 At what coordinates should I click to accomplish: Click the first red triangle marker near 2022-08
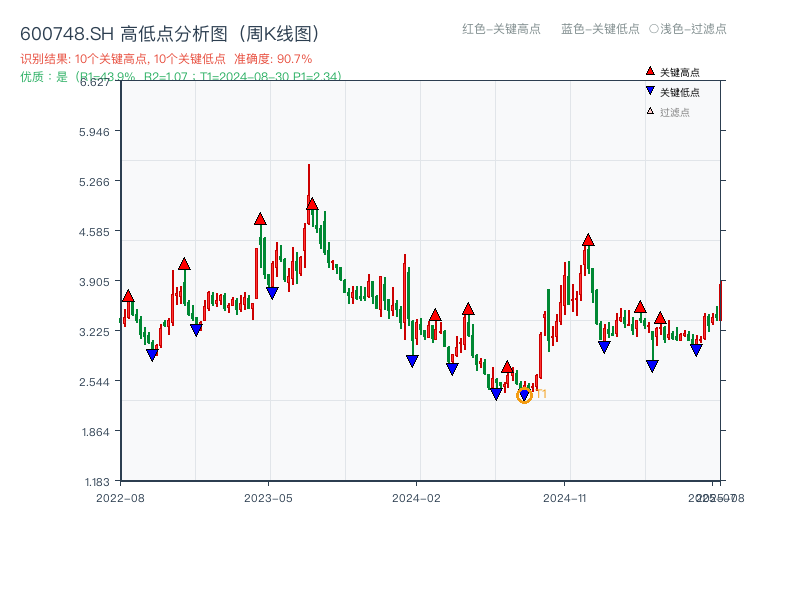click(x=128, y=296)
